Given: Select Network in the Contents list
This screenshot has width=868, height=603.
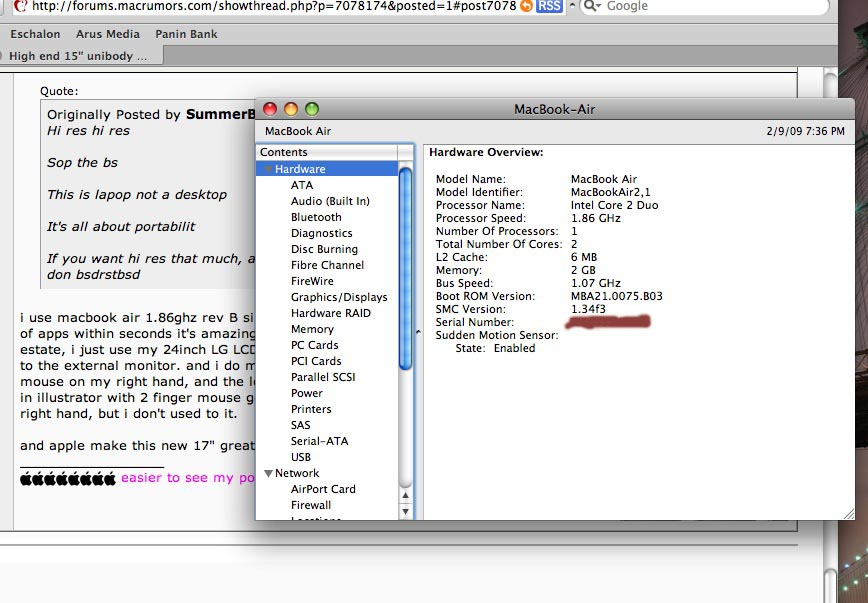Looking at the screenshot, I should pyautogui.click(x=297, y=473).
